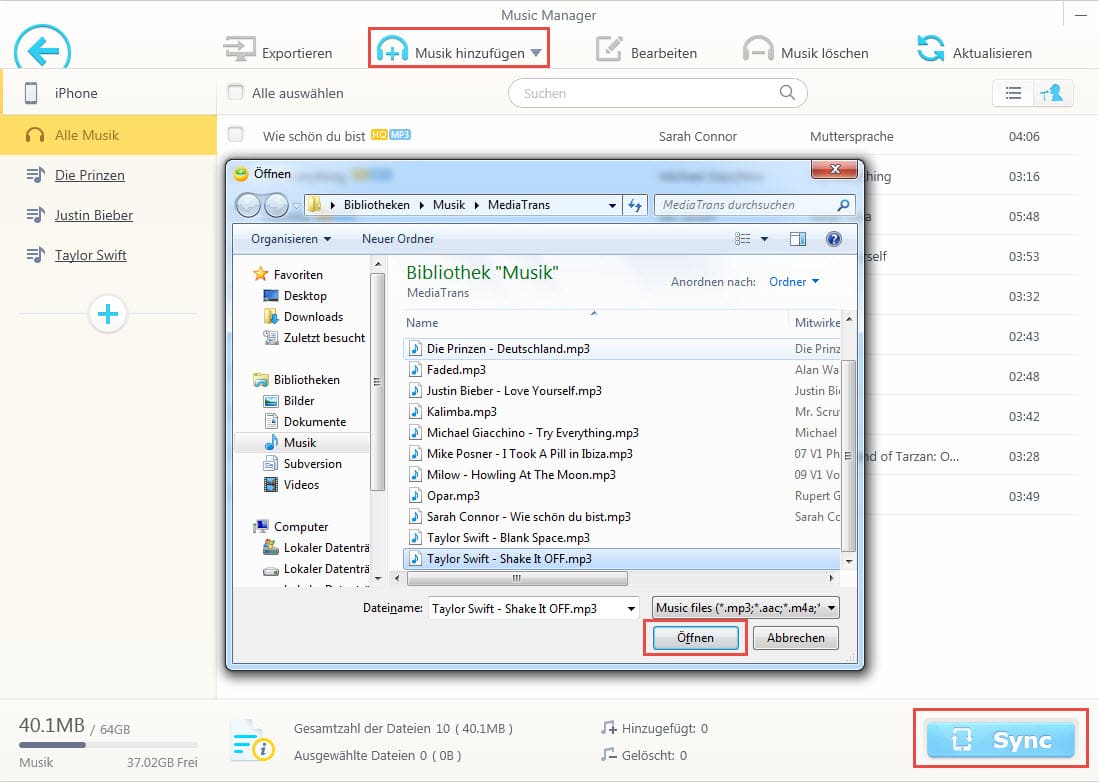Click the vertical scrollbar of file list
Screen dimensions: 1099x782
click(848, 455)
